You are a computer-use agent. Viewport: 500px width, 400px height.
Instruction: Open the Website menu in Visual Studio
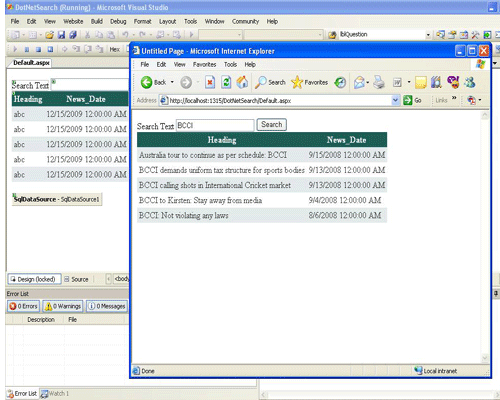click(x=73, y=21)
